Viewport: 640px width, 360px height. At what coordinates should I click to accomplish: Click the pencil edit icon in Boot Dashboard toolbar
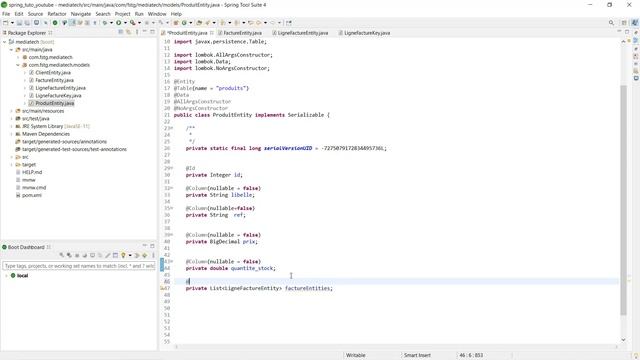pyautogui.click(x=107, y=255)
